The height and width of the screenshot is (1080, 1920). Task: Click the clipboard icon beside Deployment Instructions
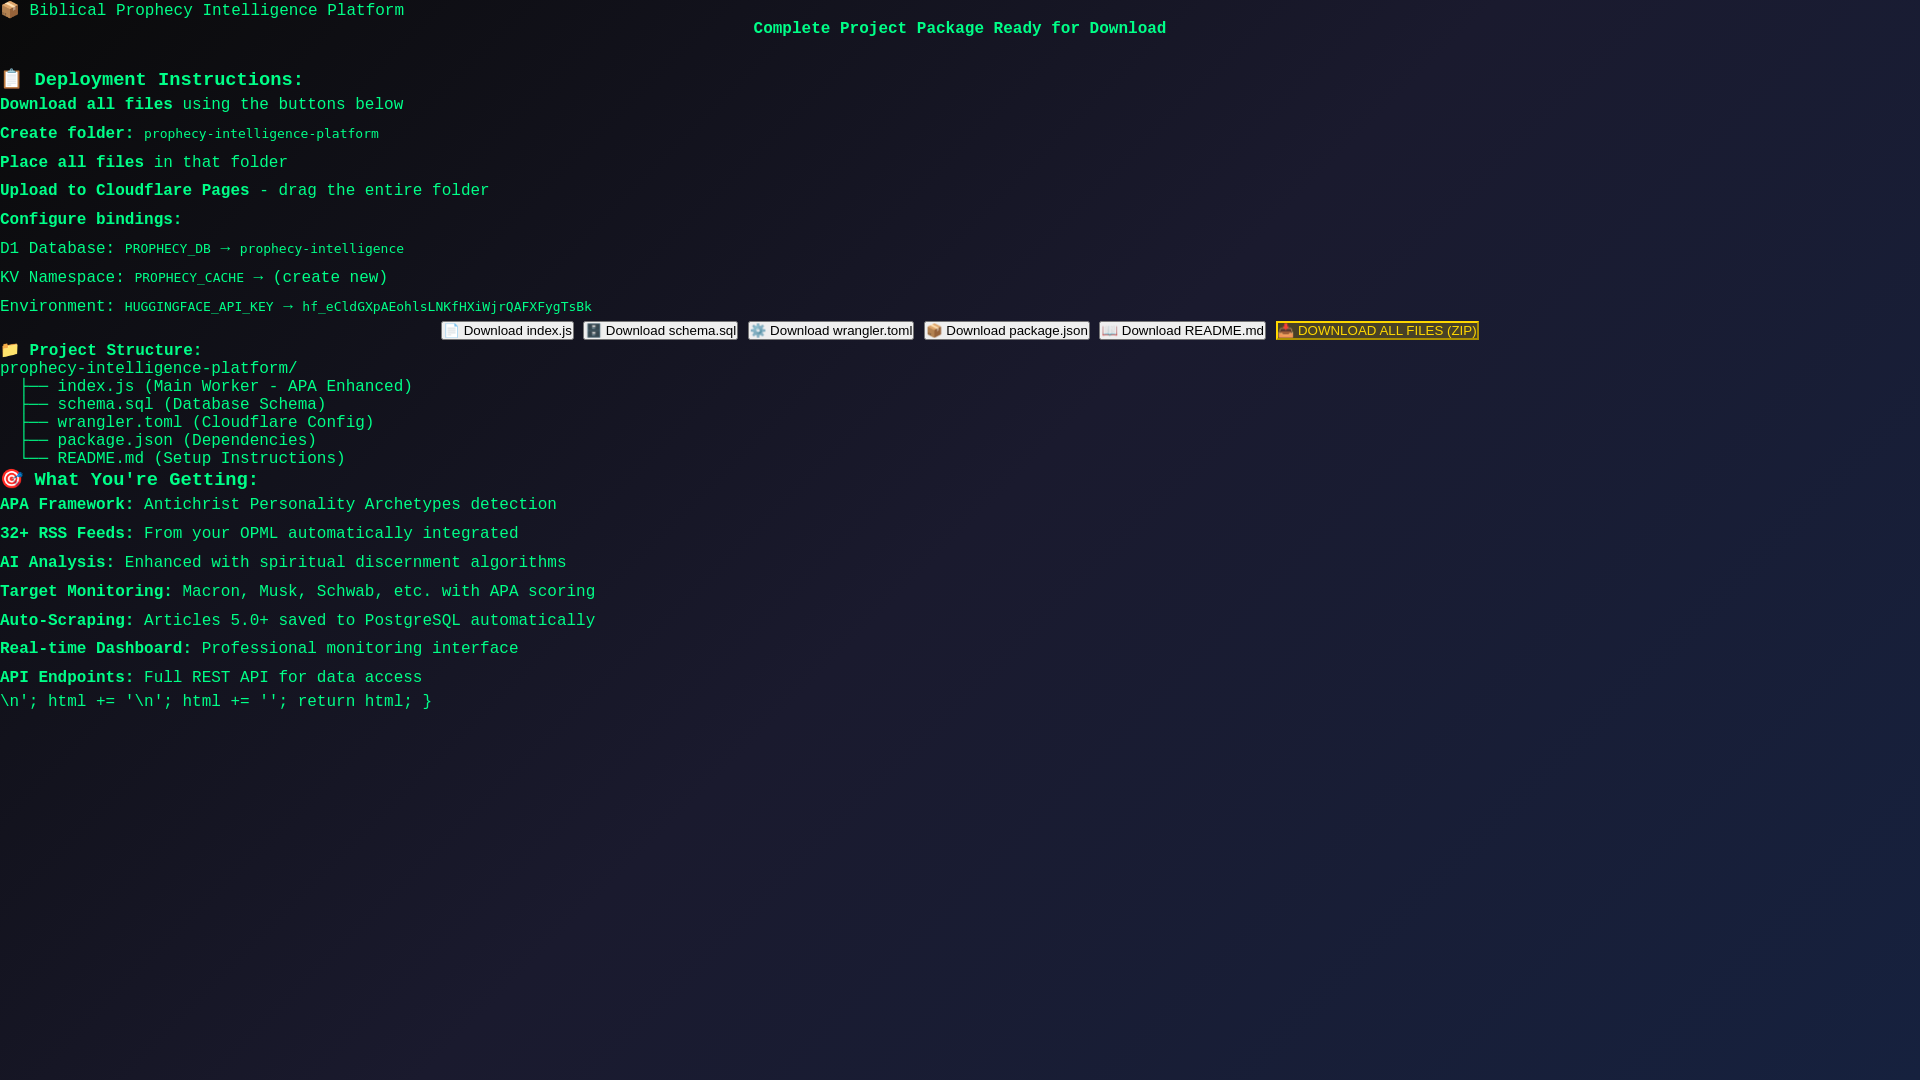point(11,79)
